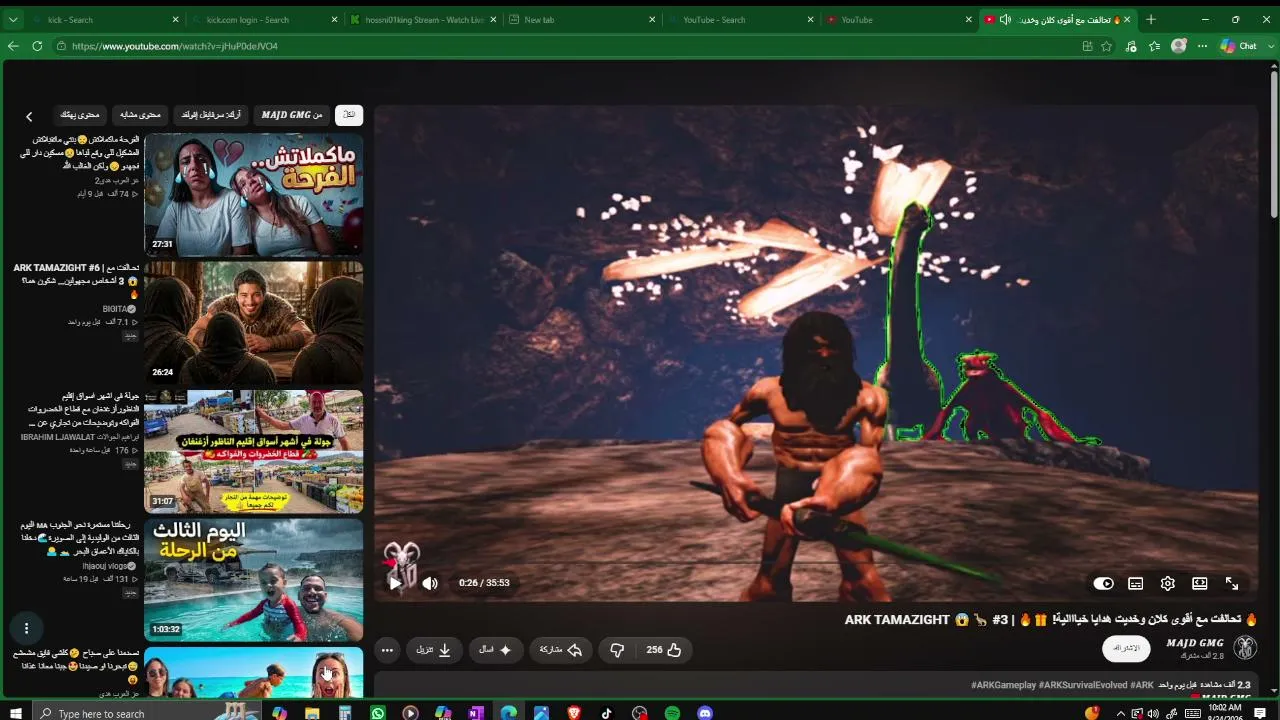Play the paused YouTube video
1280x720 pixels.
pos(396,583)
